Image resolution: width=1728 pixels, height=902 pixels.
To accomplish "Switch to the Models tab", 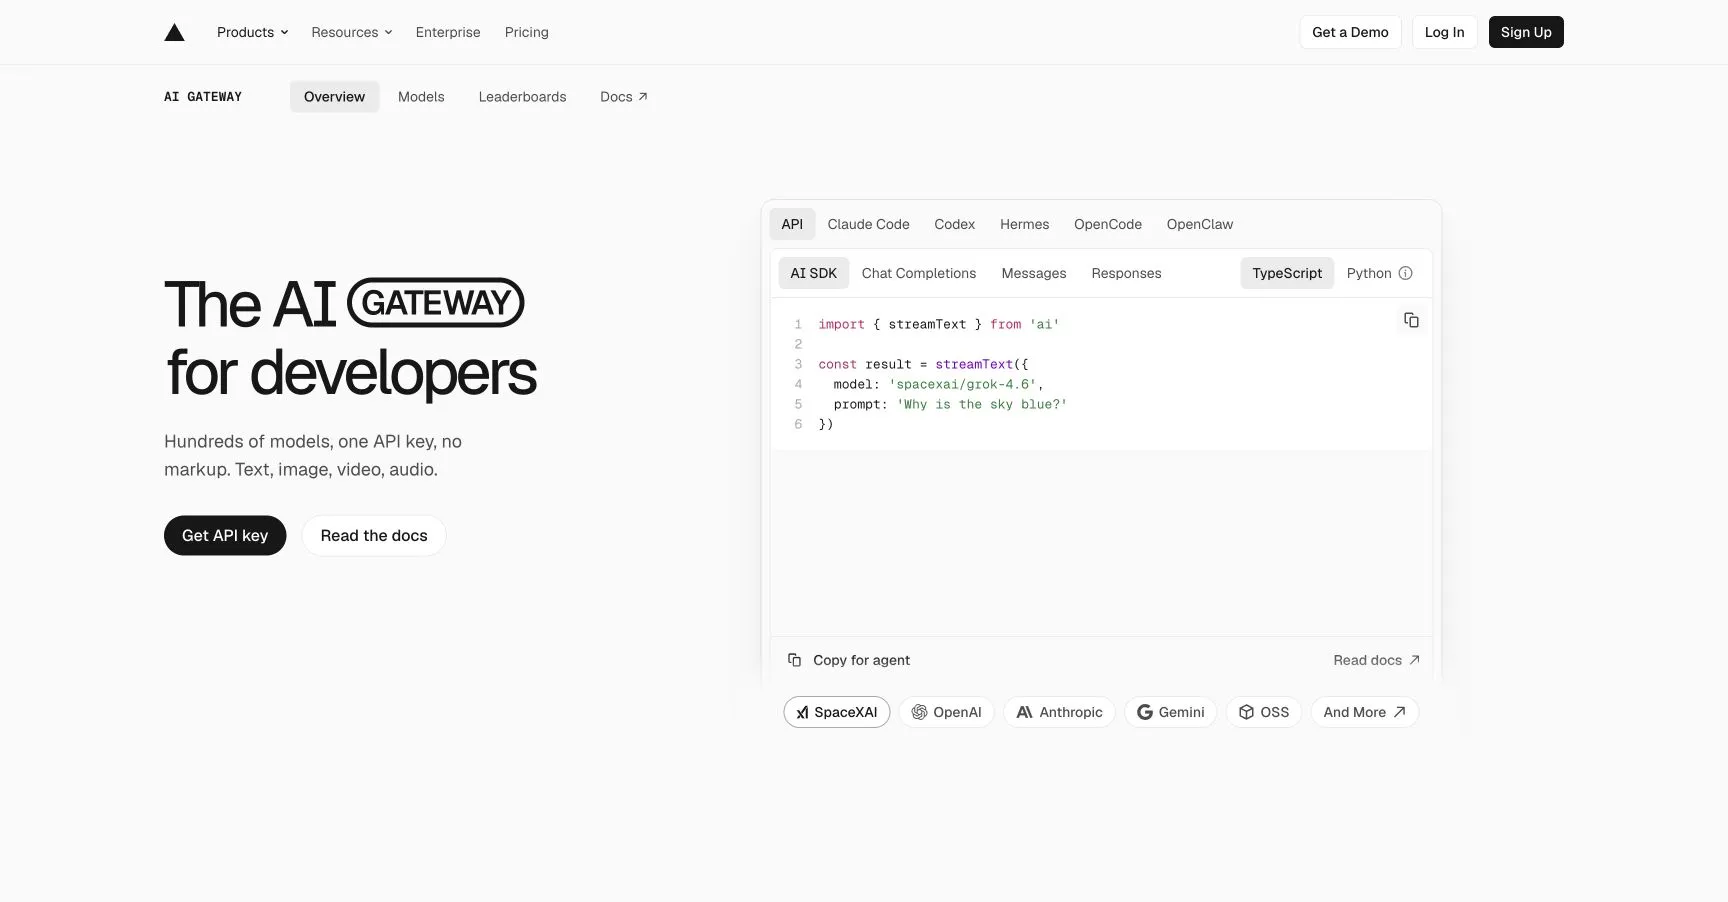I will tap(421, 96).
